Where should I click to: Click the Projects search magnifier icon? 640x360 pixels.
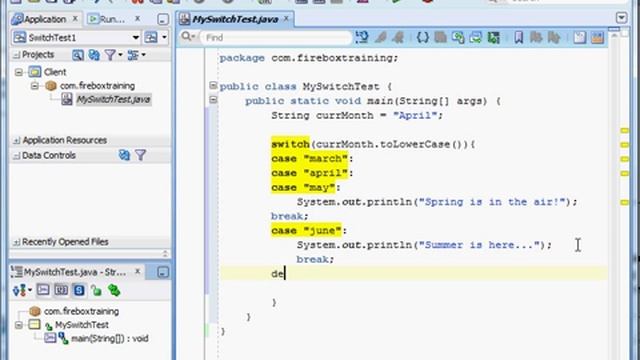tap(78, 55)
